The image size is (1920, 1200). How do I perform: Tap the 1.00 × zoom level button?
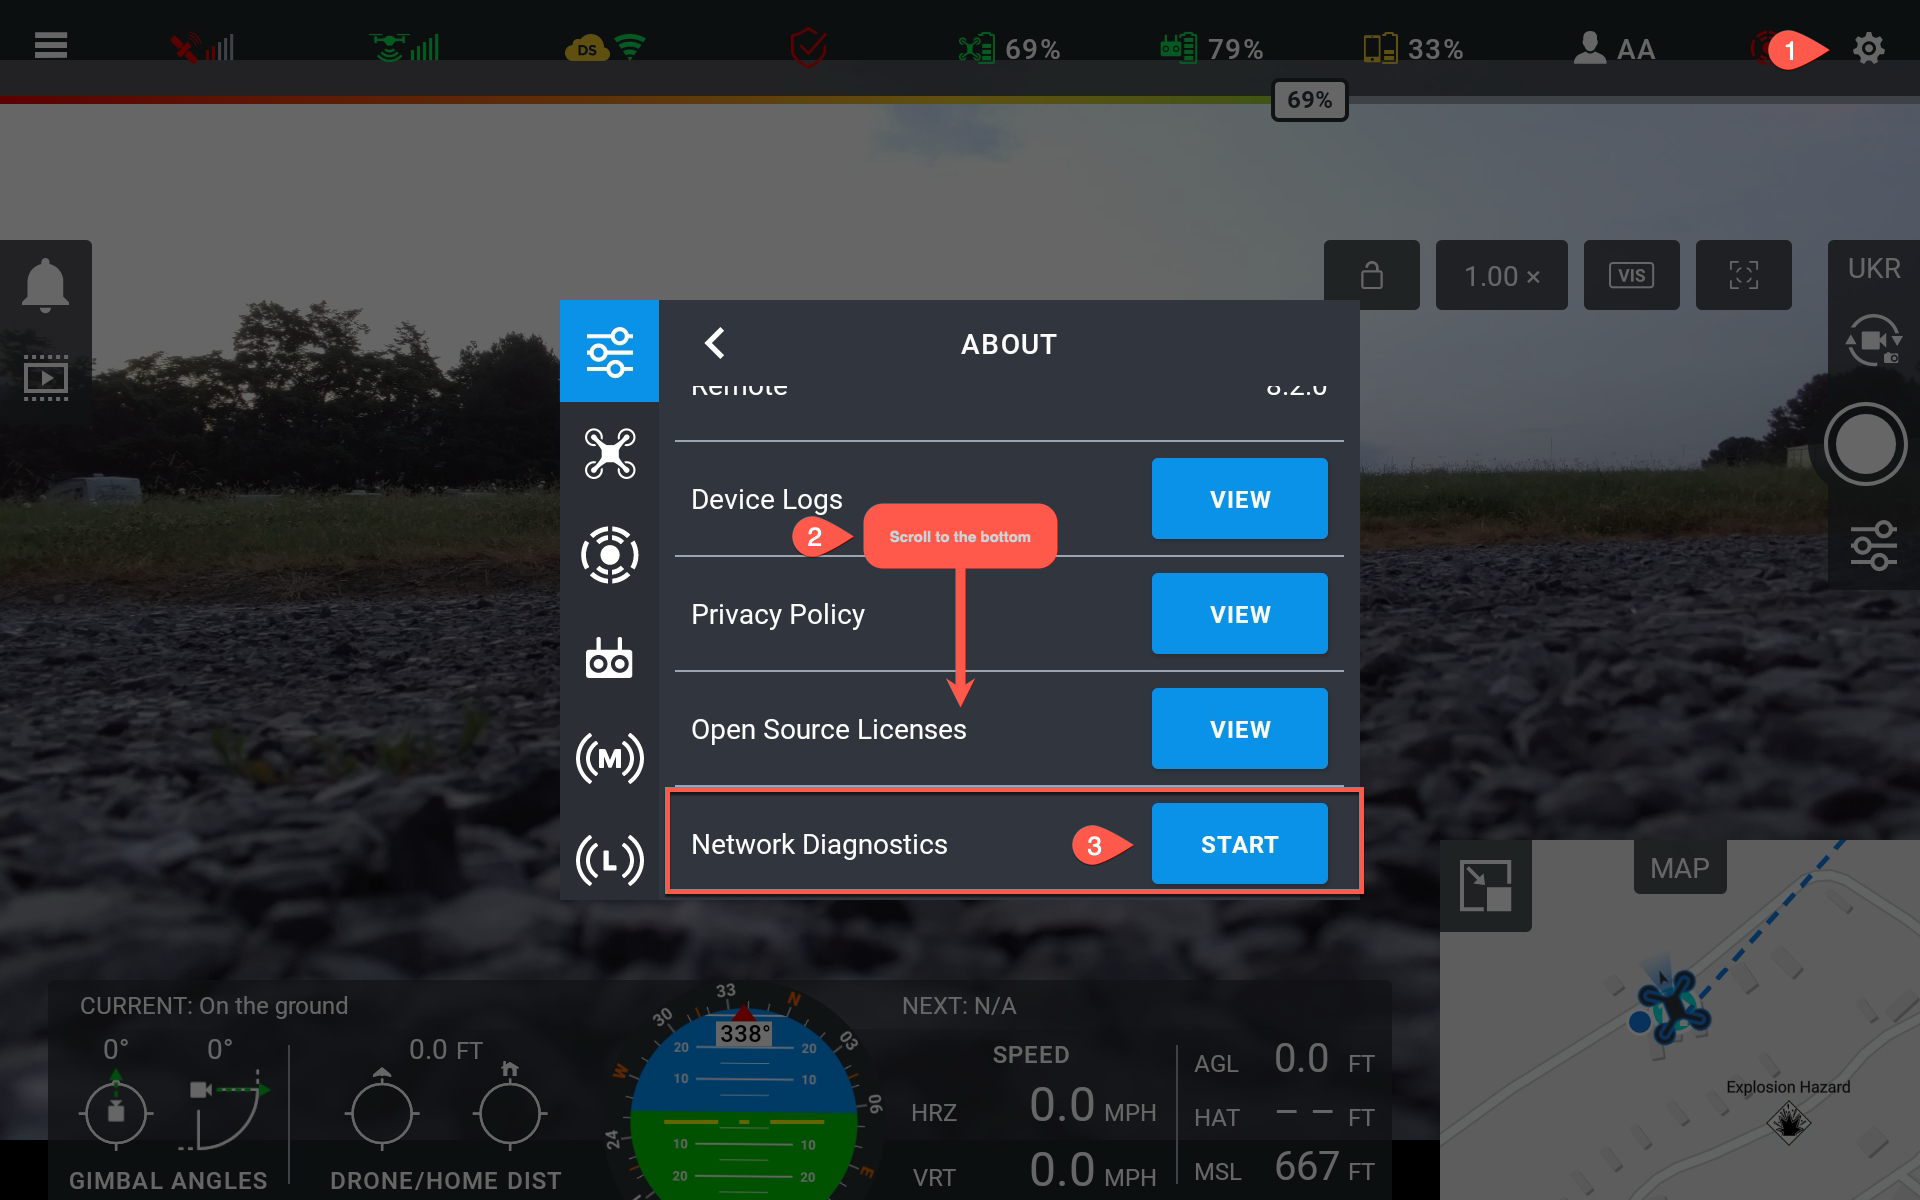tap(1501, 275)
